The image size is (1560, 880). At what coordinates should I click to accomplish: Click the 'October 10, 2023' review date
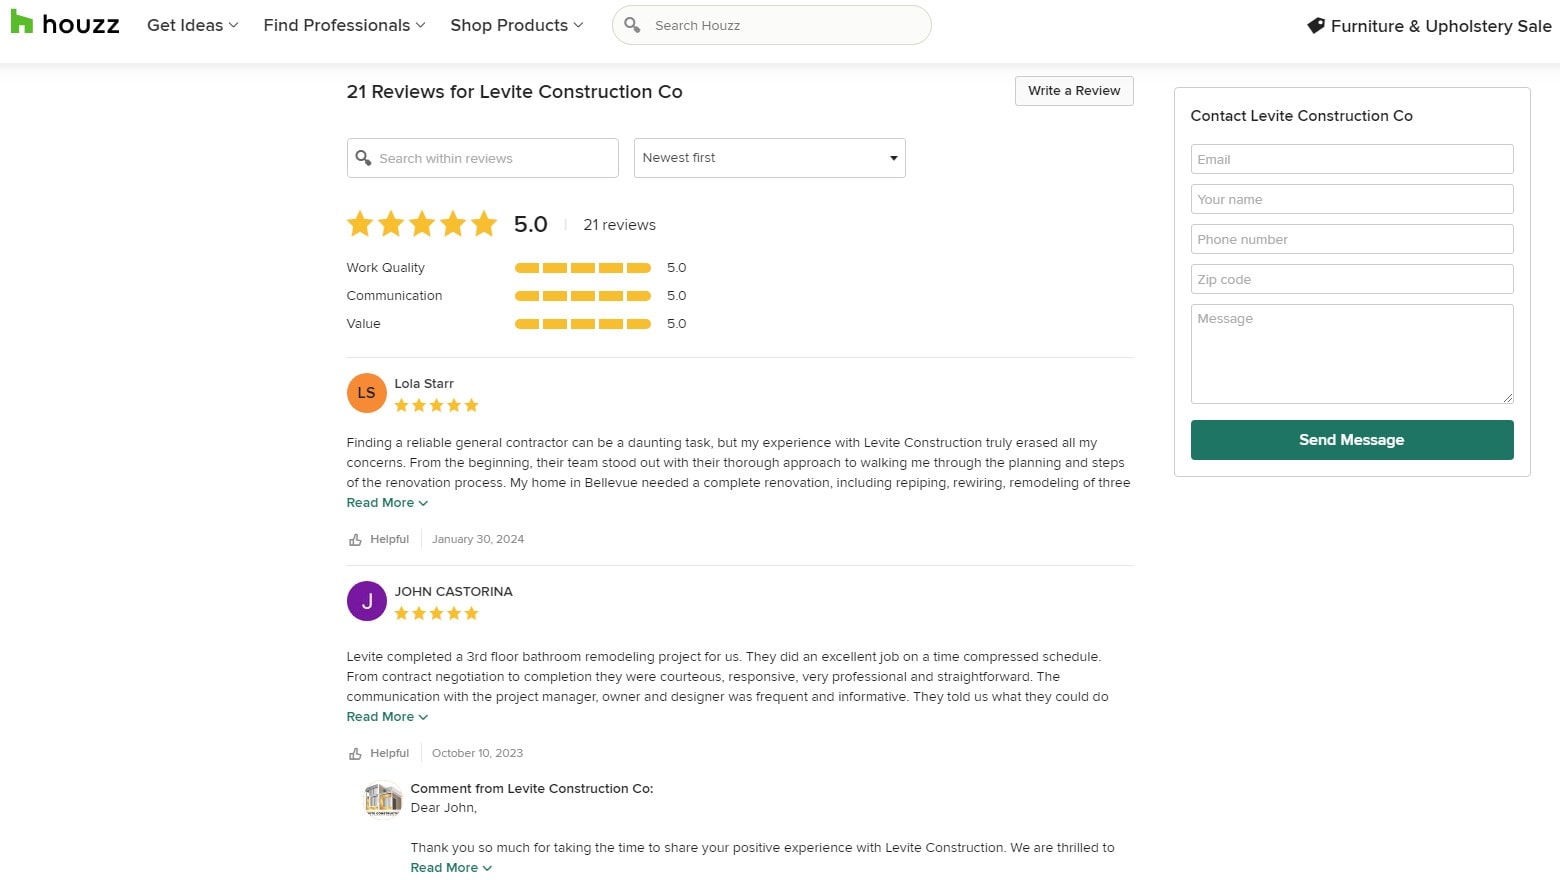click(477, 753)
